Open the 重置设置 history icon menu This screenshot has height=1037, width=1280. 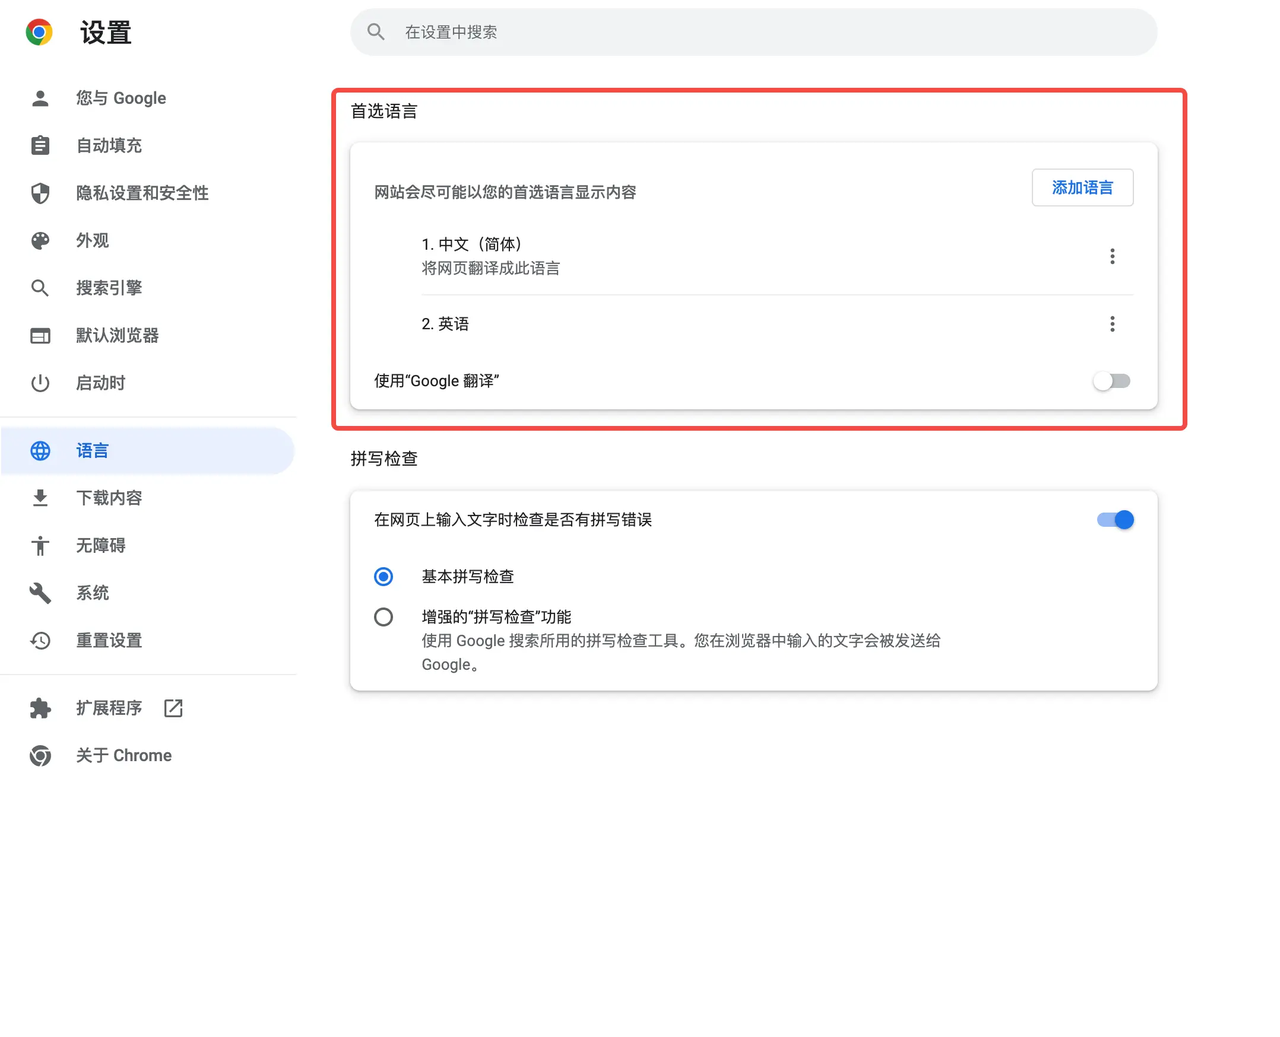point(40,640)
